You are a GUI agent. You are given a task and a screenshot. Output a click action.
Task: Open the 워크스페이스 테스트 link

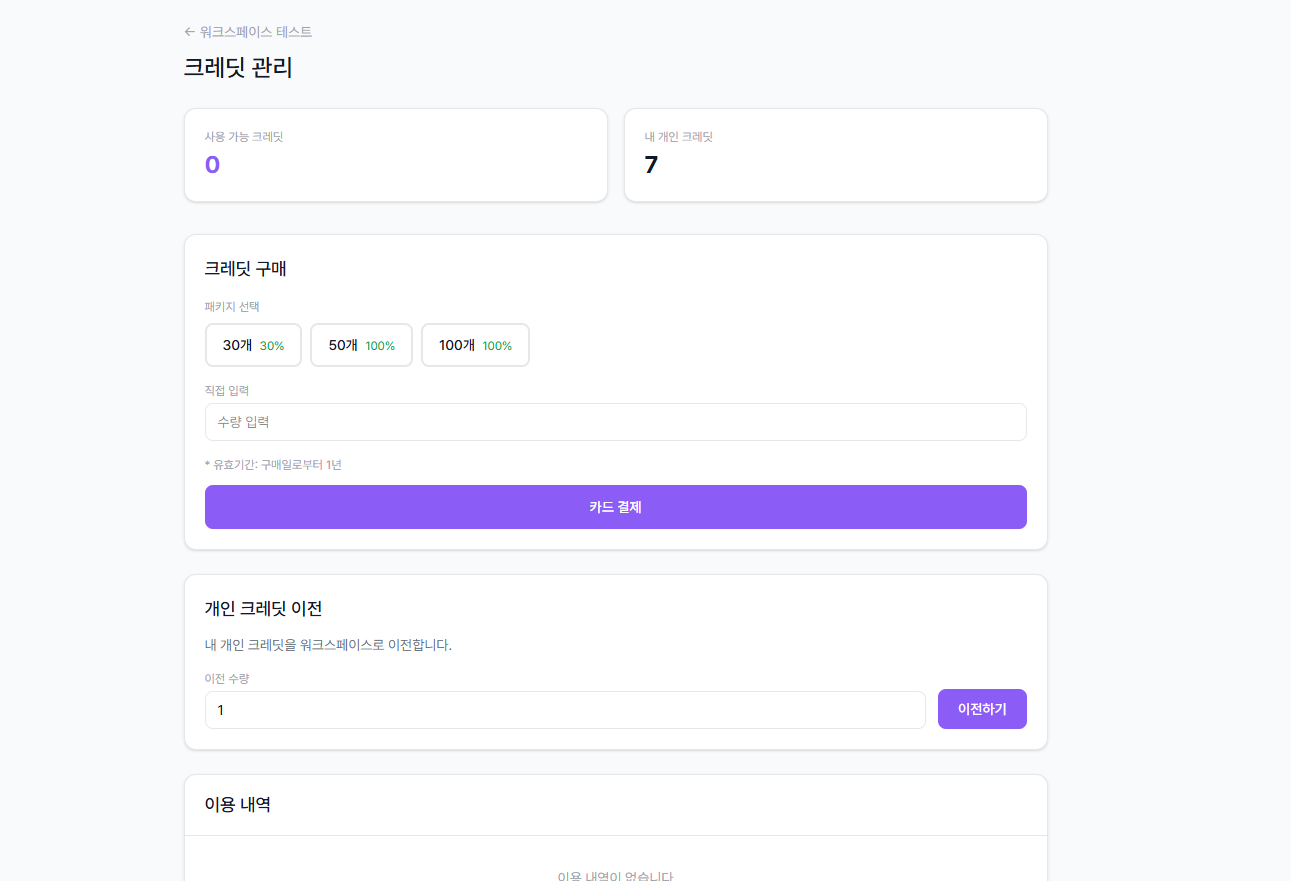pyautogui.click(x=252, y=31)
